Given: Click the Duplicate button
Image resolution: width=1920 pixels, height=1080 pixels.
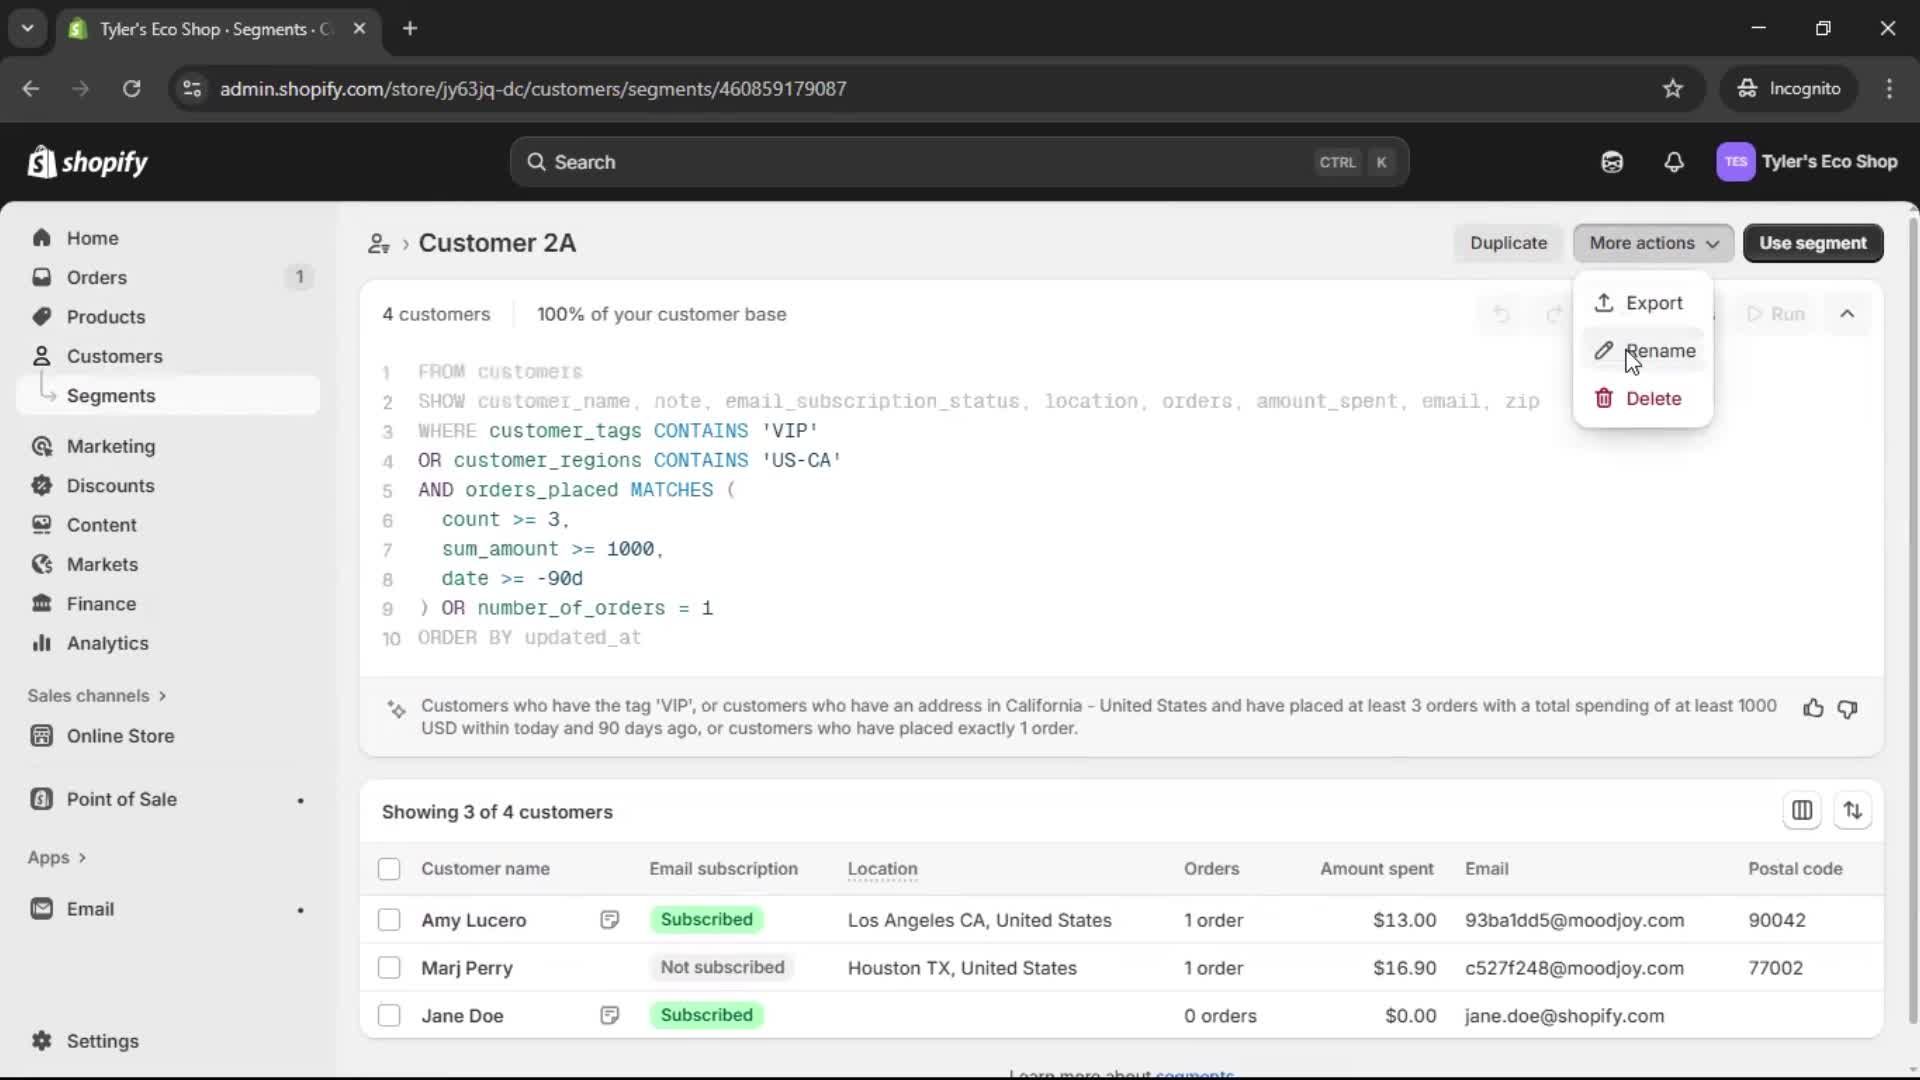Looking at the screenshot, I should [x=1508, y=243].
